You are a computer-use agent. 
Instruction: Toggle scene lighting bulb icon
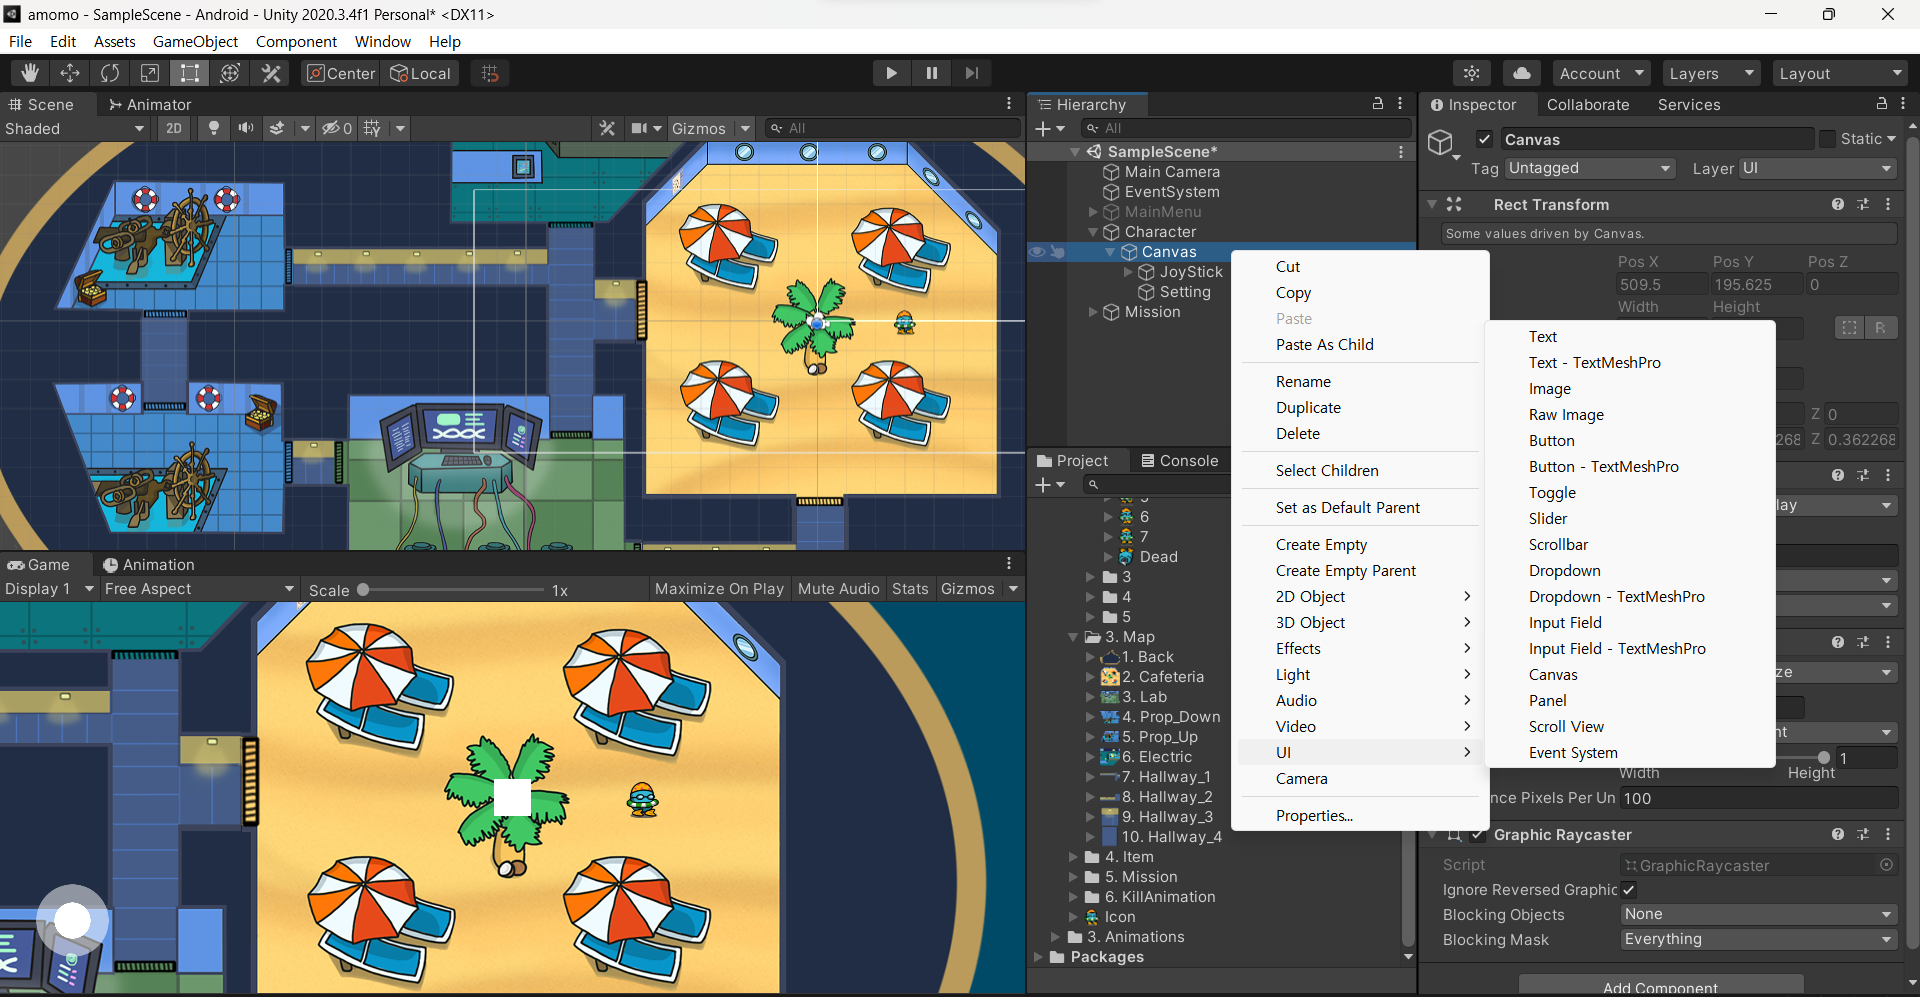click(213, 128)
